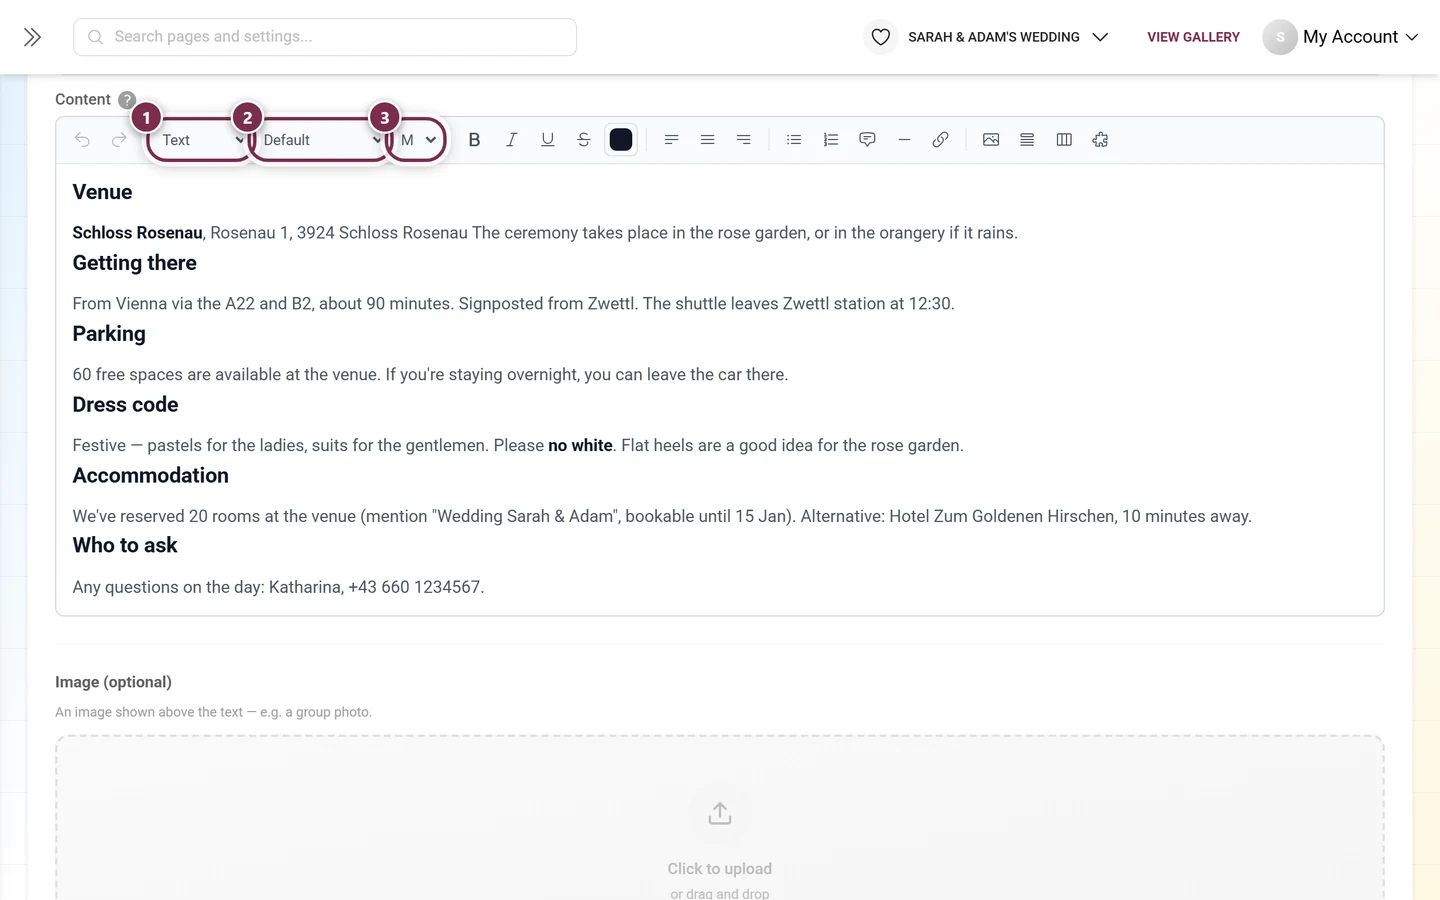Align text to the left
The height and width of the screenshot is (900, 1440).
click(x=671, y=140)
